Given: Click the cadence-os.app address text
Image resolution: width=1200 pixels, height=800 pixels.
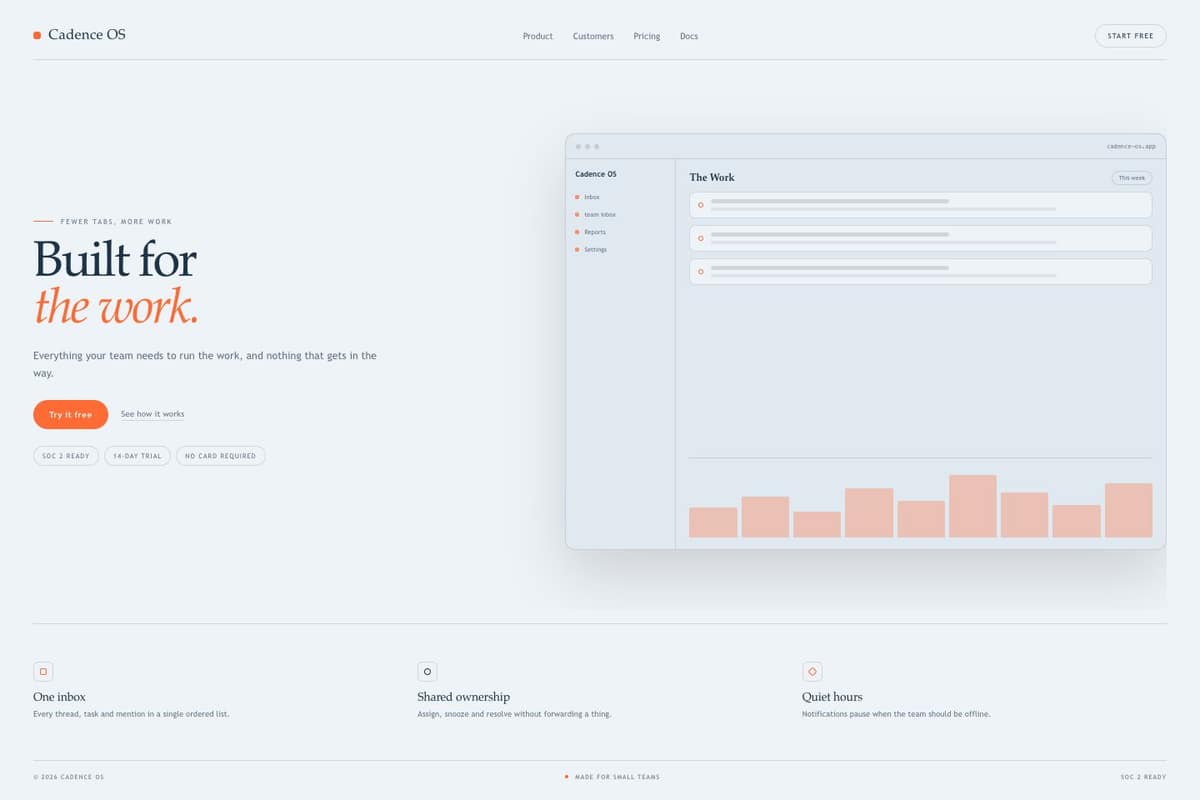Looking at the screenshot, I should pyautogui.click(x=1131, y=146).
